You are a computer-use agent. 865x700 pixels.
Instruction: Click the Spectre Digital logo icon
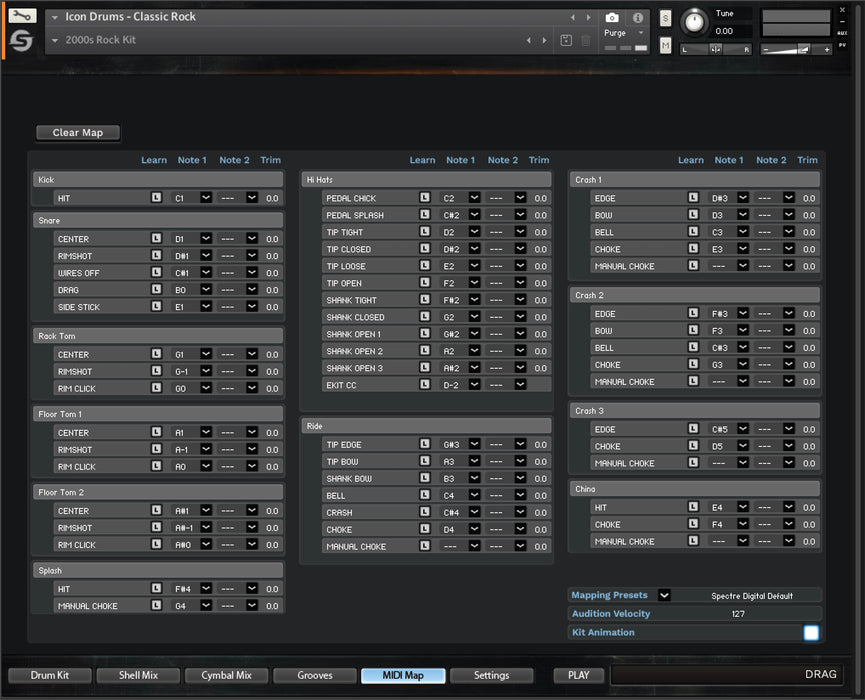click(21, 40)
